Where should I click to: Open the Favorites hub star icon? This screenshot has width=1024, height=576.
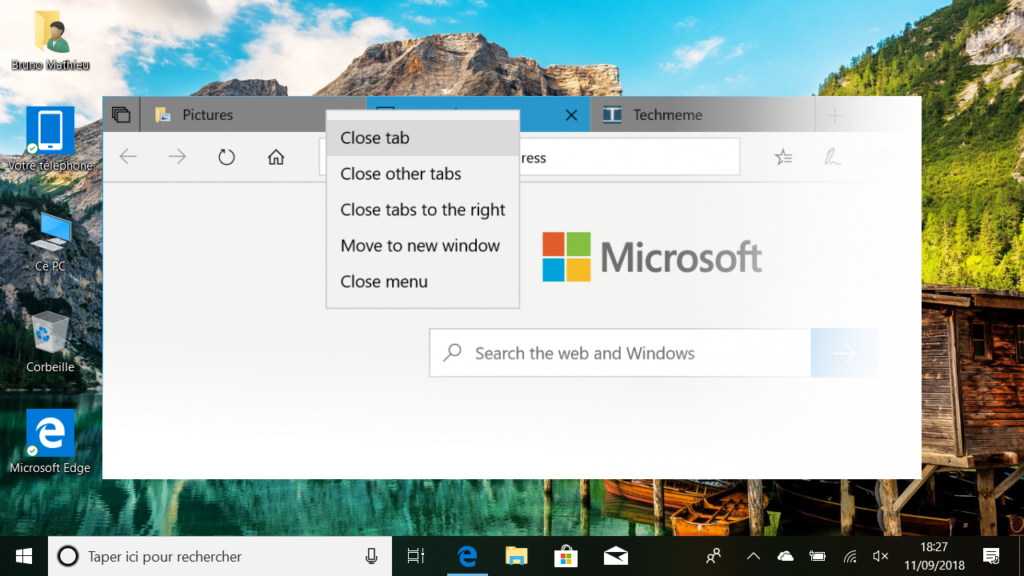[783, 157]
